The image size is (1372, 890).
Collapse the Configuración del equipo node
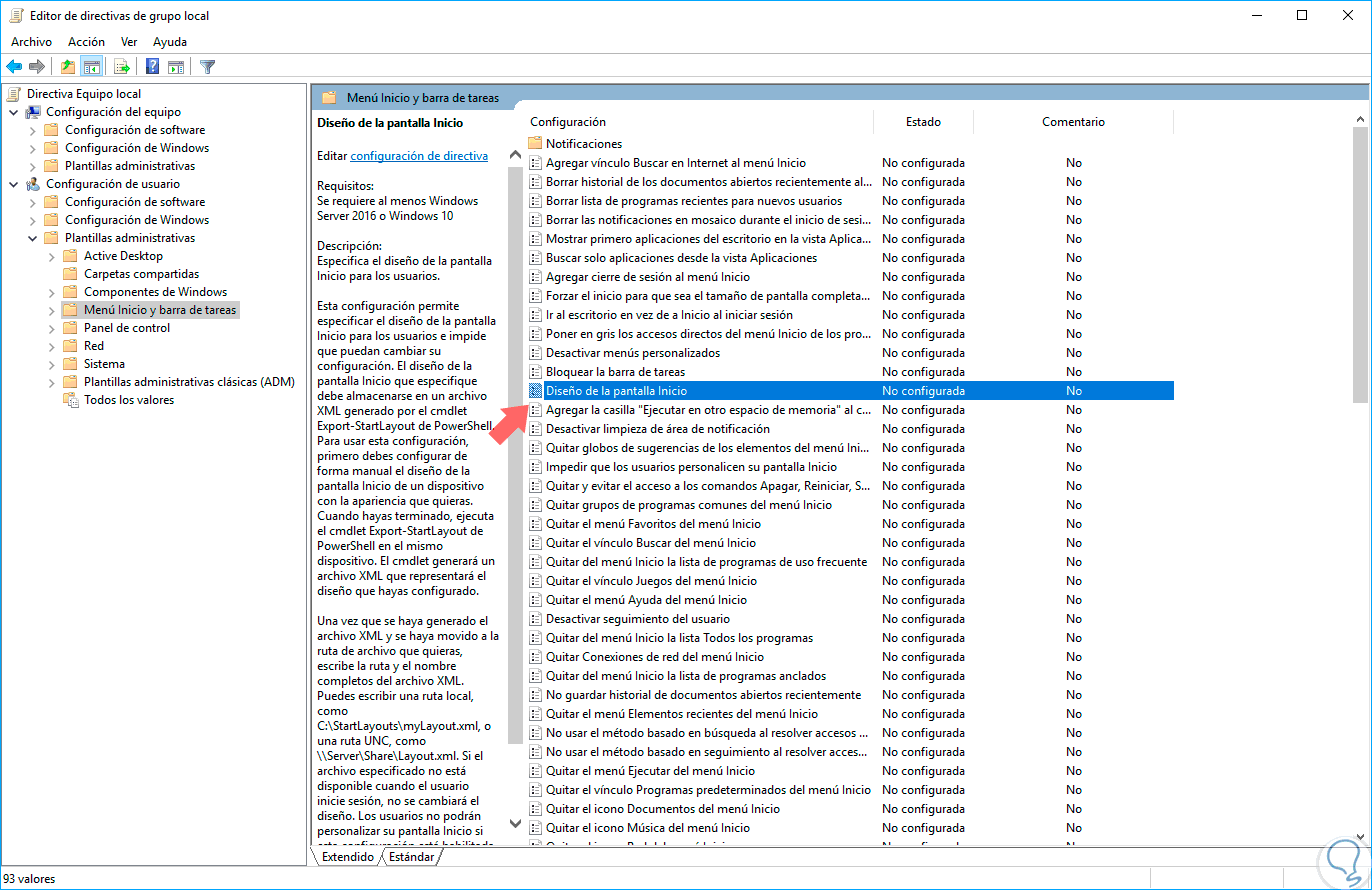tap(14, 112)
